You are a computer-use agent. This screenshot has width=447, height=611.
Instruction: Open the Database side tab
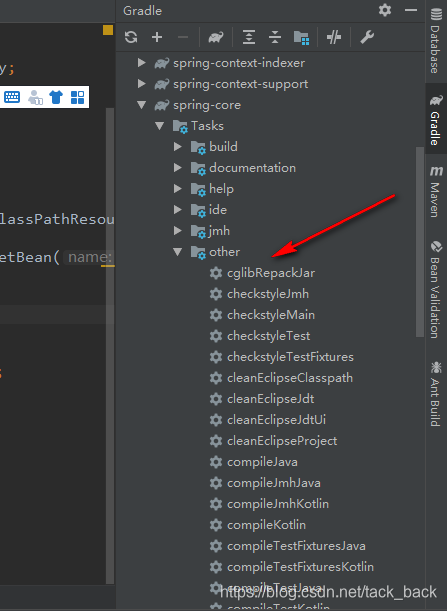tap(436, 40)
